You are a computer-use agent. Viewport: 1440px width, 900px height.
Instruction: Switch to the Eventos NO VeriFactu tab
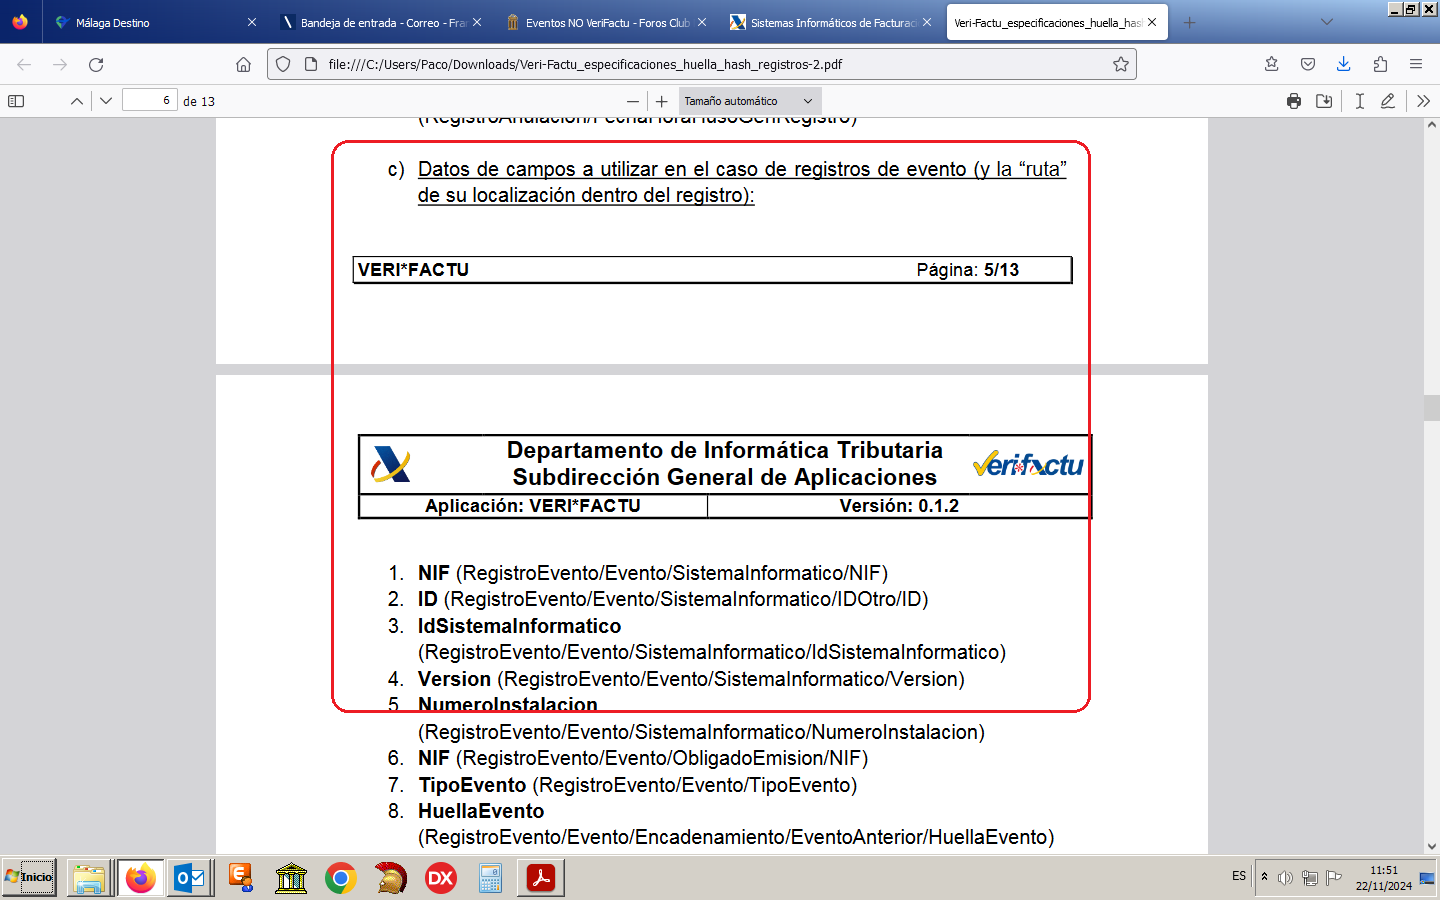(606, 22)
